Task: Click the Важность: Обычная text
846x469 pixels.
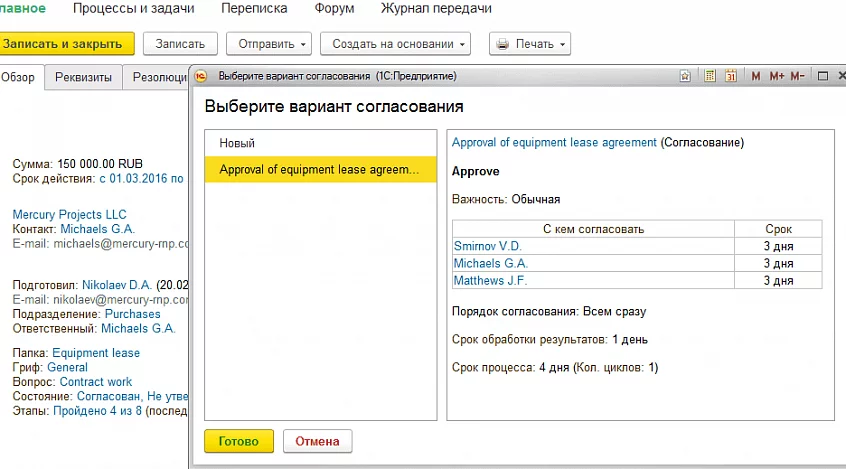Action: tap(506, 199)
